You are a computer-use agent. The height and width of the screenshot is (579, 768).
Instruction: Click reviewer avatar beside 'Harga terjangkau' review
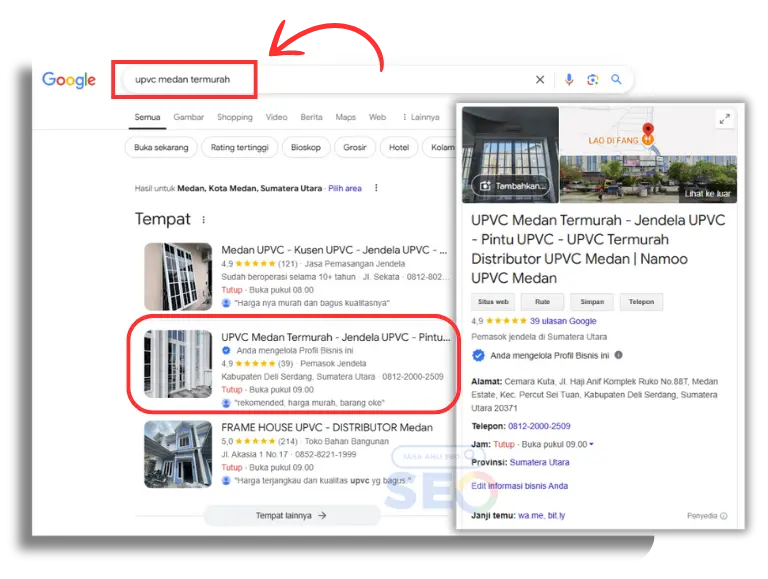226,481
